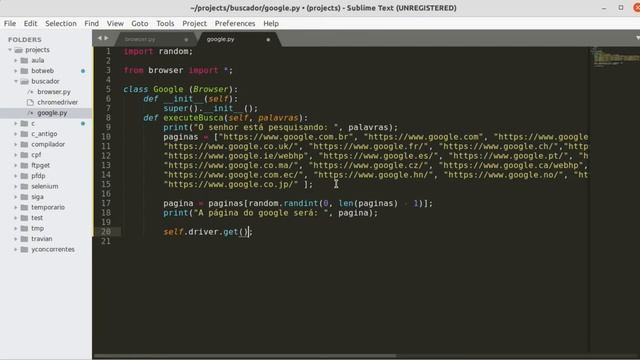Open the Preferences menu
This screenshot has width=640, height=360.
click(235, 24)
